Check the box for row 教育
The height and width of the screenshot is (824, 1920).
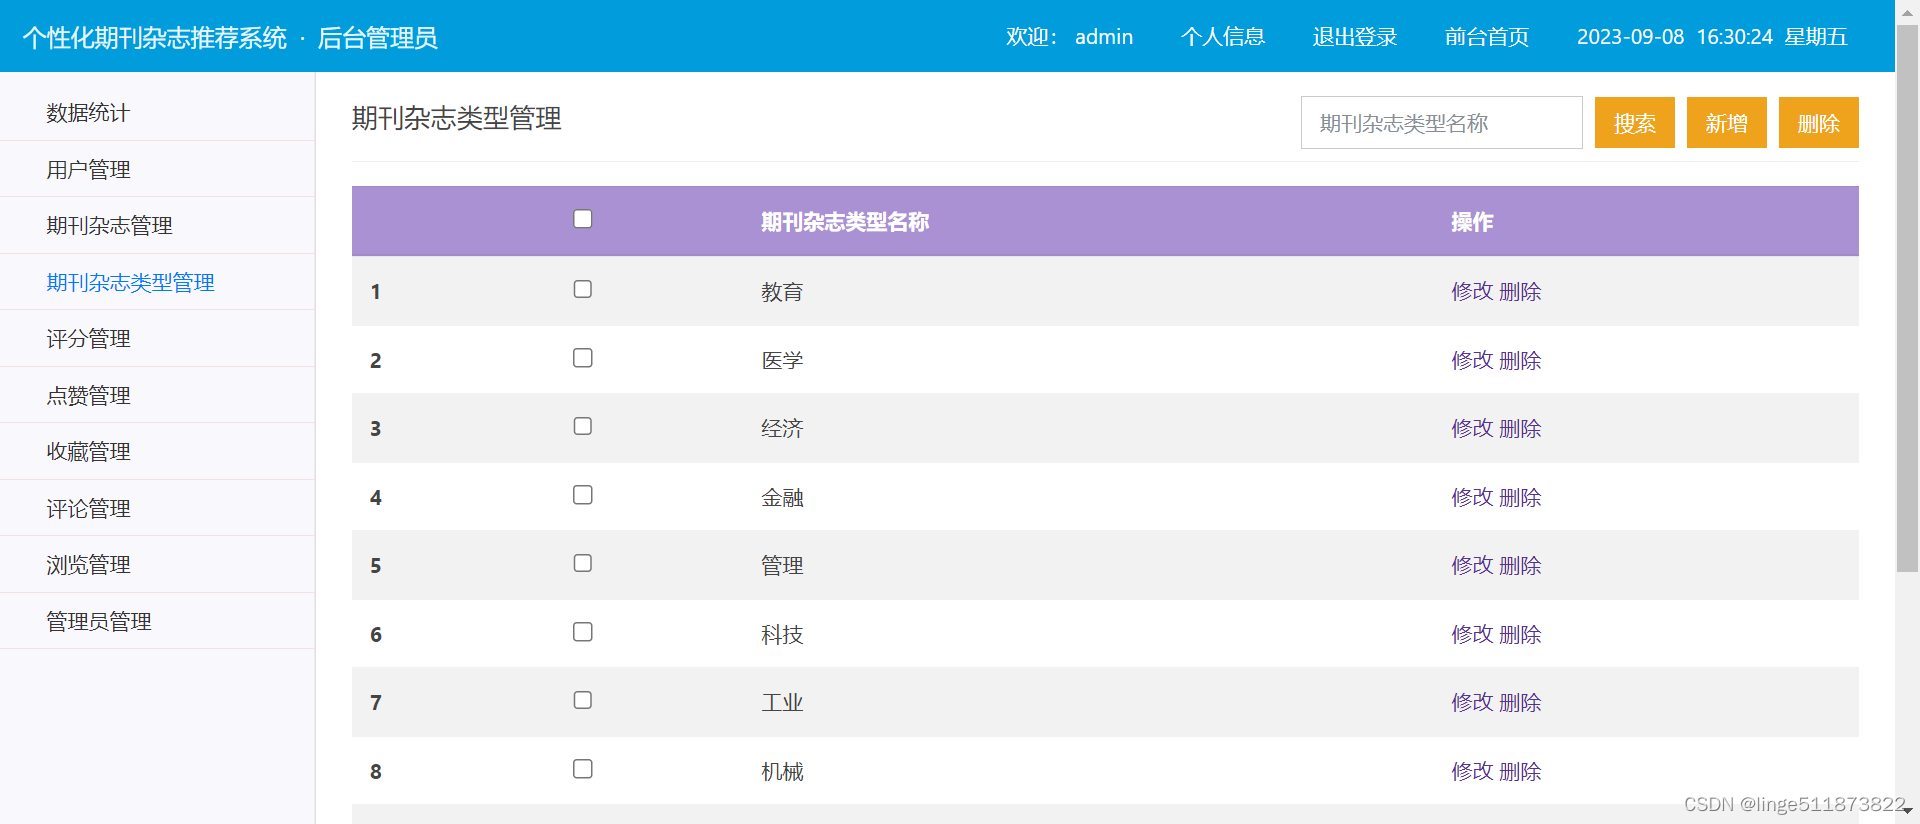pyautogui.click(x=583, y=289)
